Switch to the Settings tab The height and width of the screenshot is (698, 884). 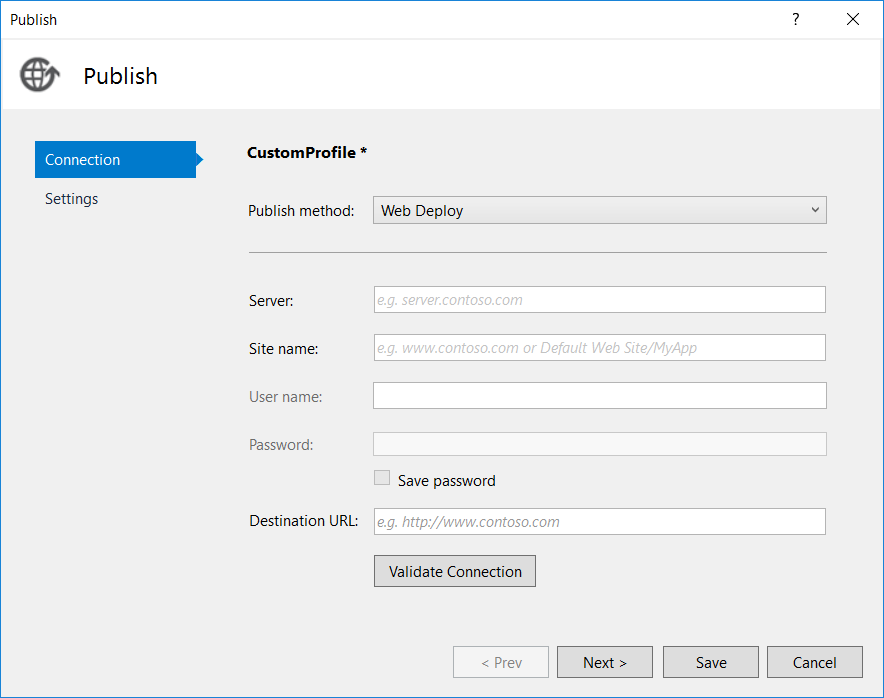[71, 198]
